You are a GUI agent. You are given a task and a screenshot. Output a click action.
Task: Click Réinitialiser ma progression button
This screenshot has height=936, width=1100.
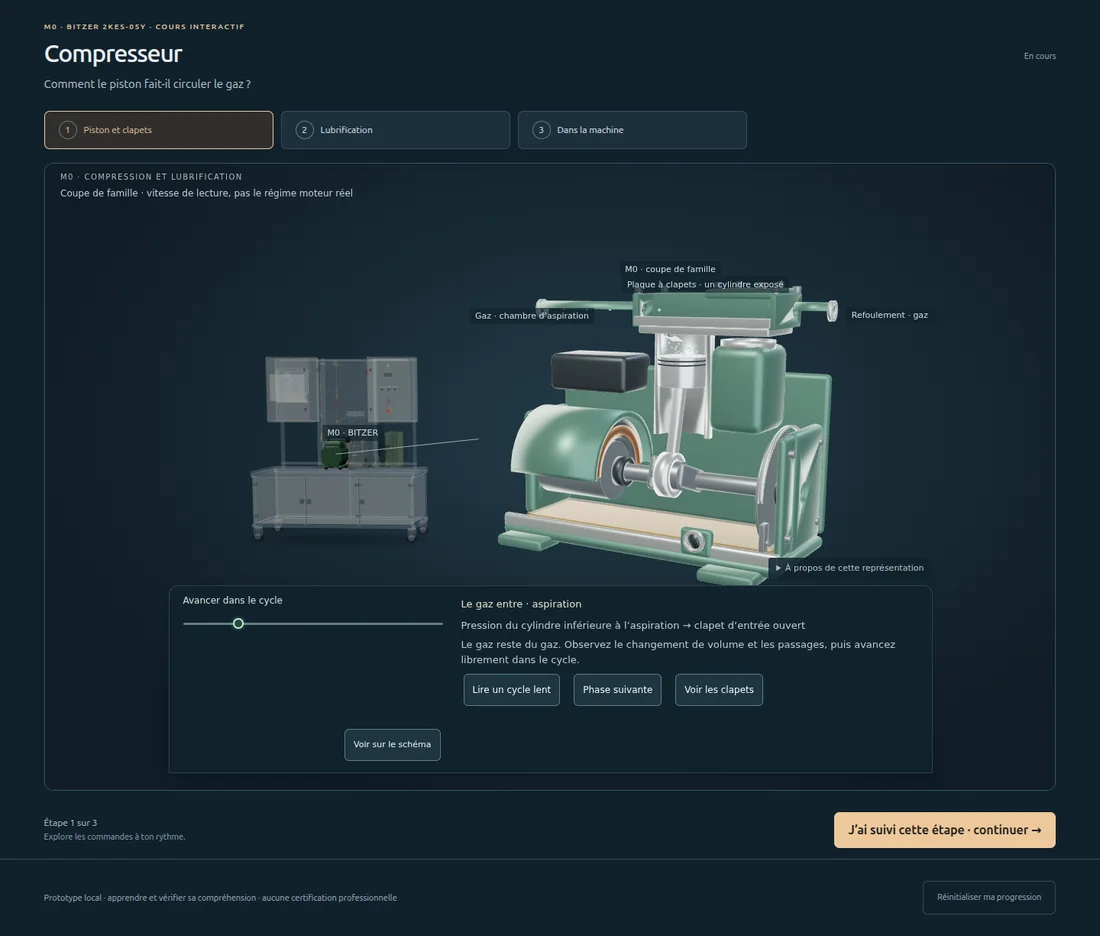(989, 897)
